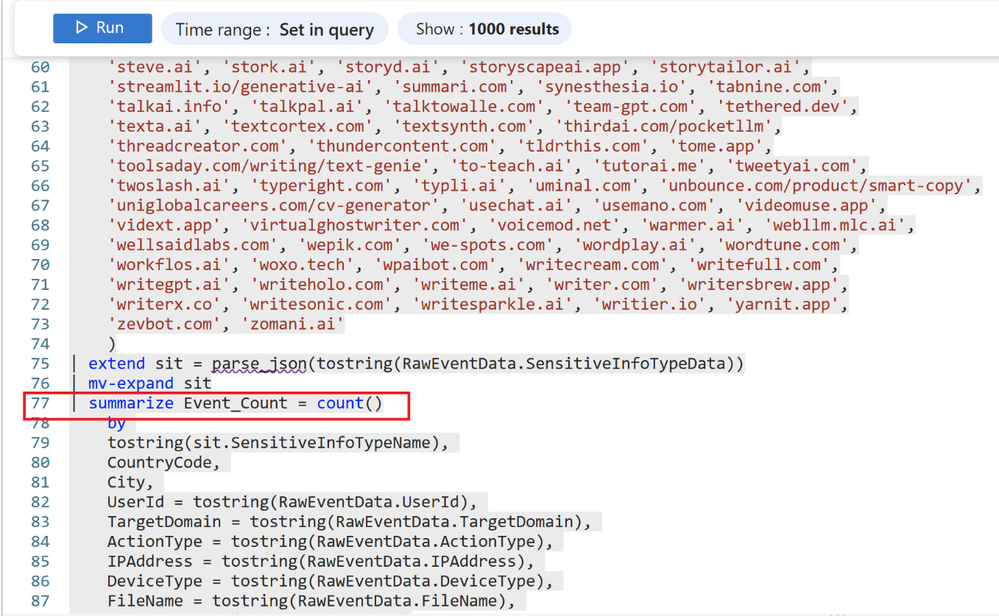The height and width of the screenshot is (616, 999).
Task: Select 'wellsaidlabs.com' string
Action: tap(192, 245)
